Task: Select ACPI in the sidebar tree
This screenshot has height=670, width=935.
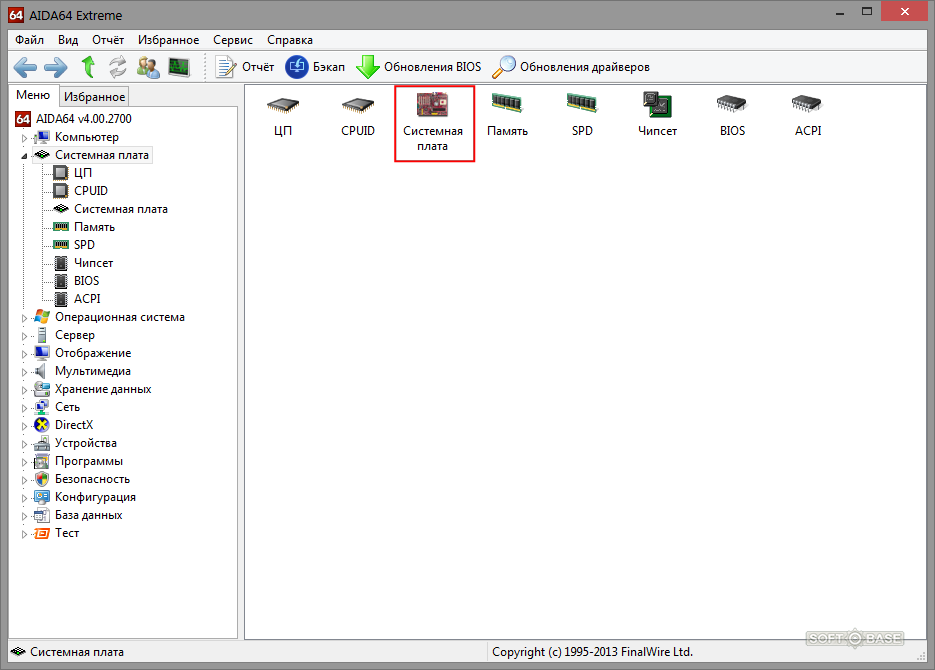Action: [78, 299]
